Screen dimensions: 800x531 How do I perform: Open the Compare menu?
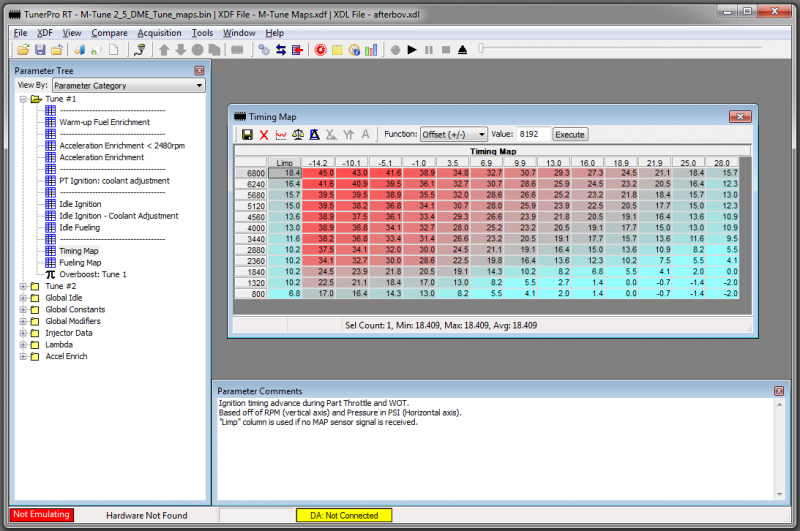pyautogui.click(x=109, y=33)
